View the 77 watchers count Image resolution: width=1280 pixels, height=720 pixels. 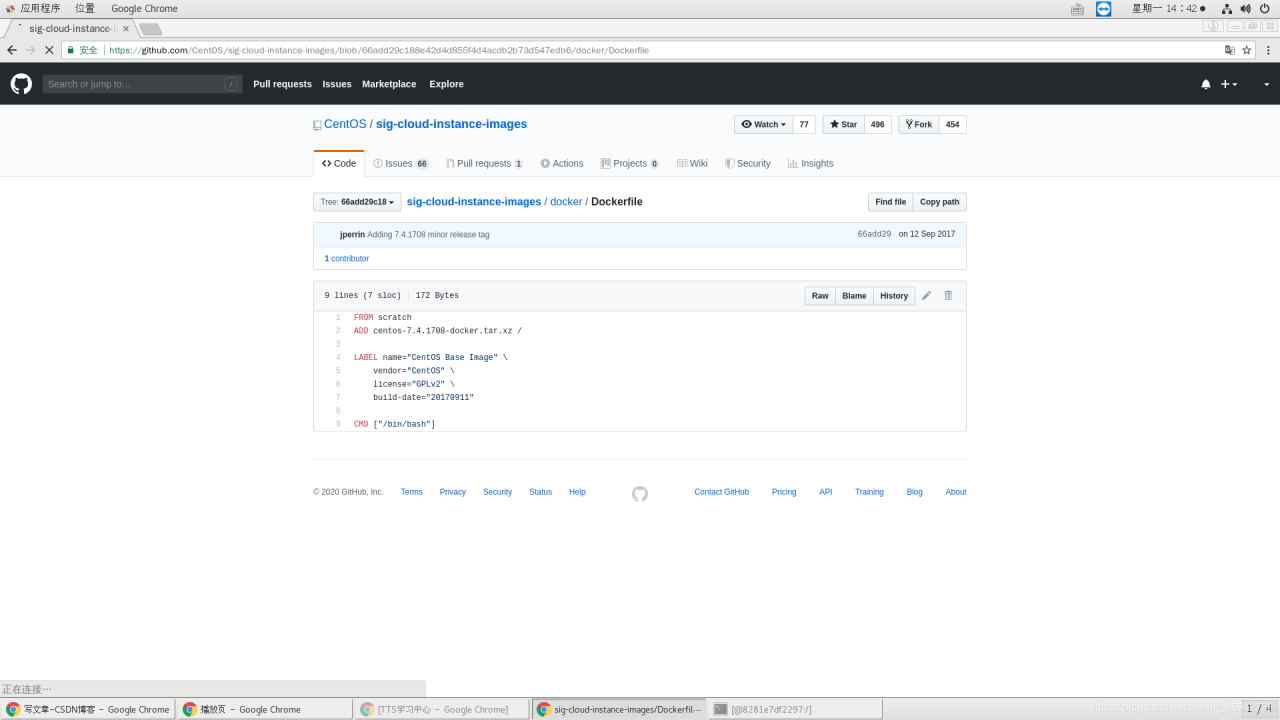tap(804, 124)
